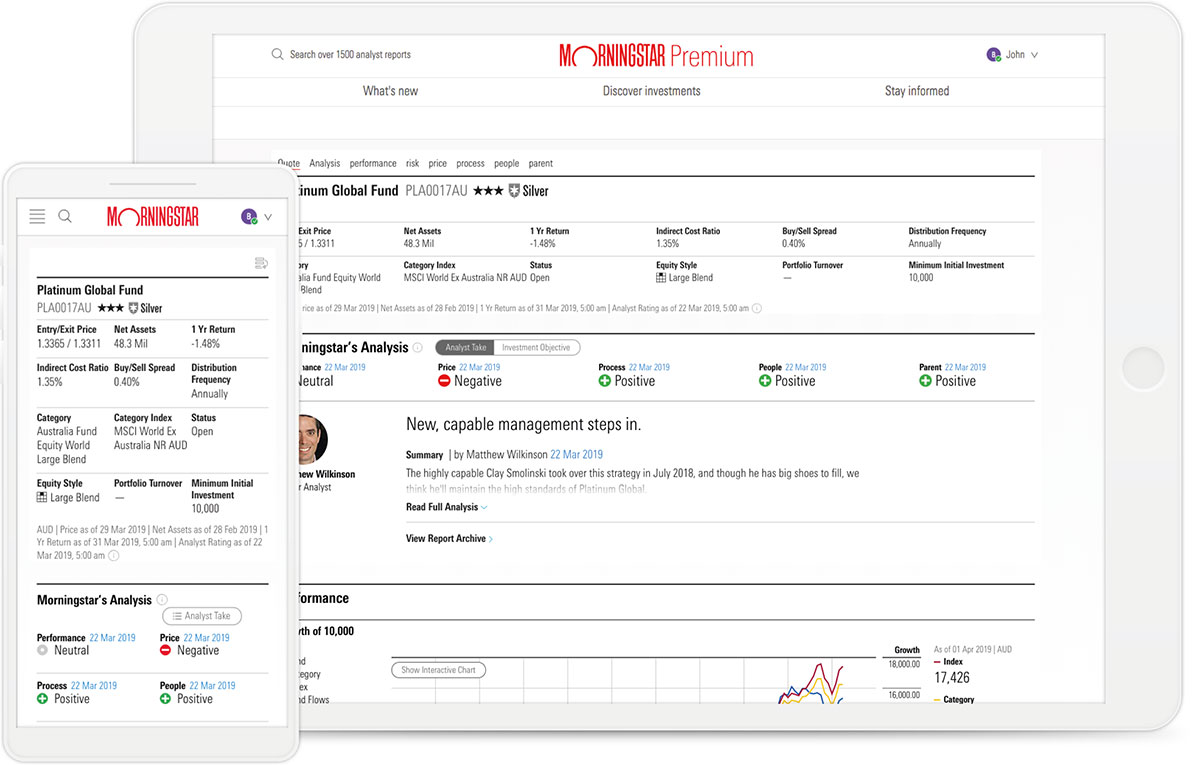
Task: Click the three-star rating on the tablet
Action: point(489,191)
